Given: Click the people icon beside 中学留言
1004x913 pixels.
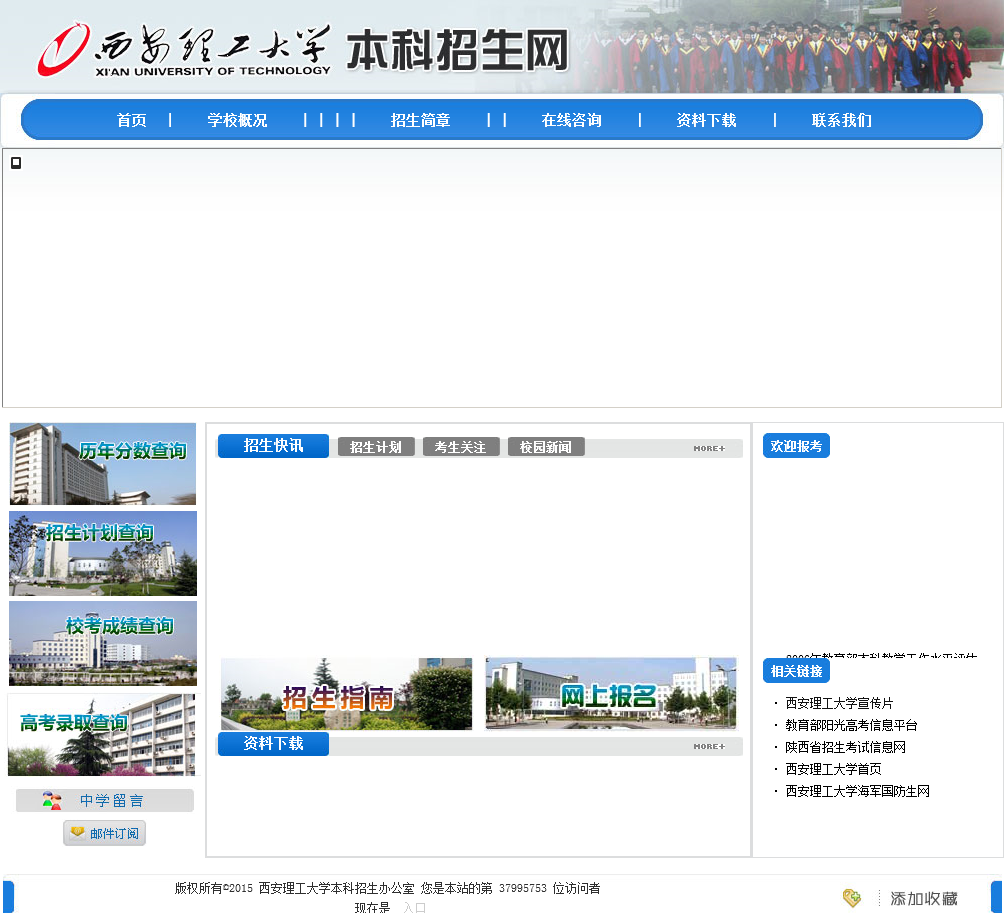Looking at the screenshot, I should click(52, 800).
